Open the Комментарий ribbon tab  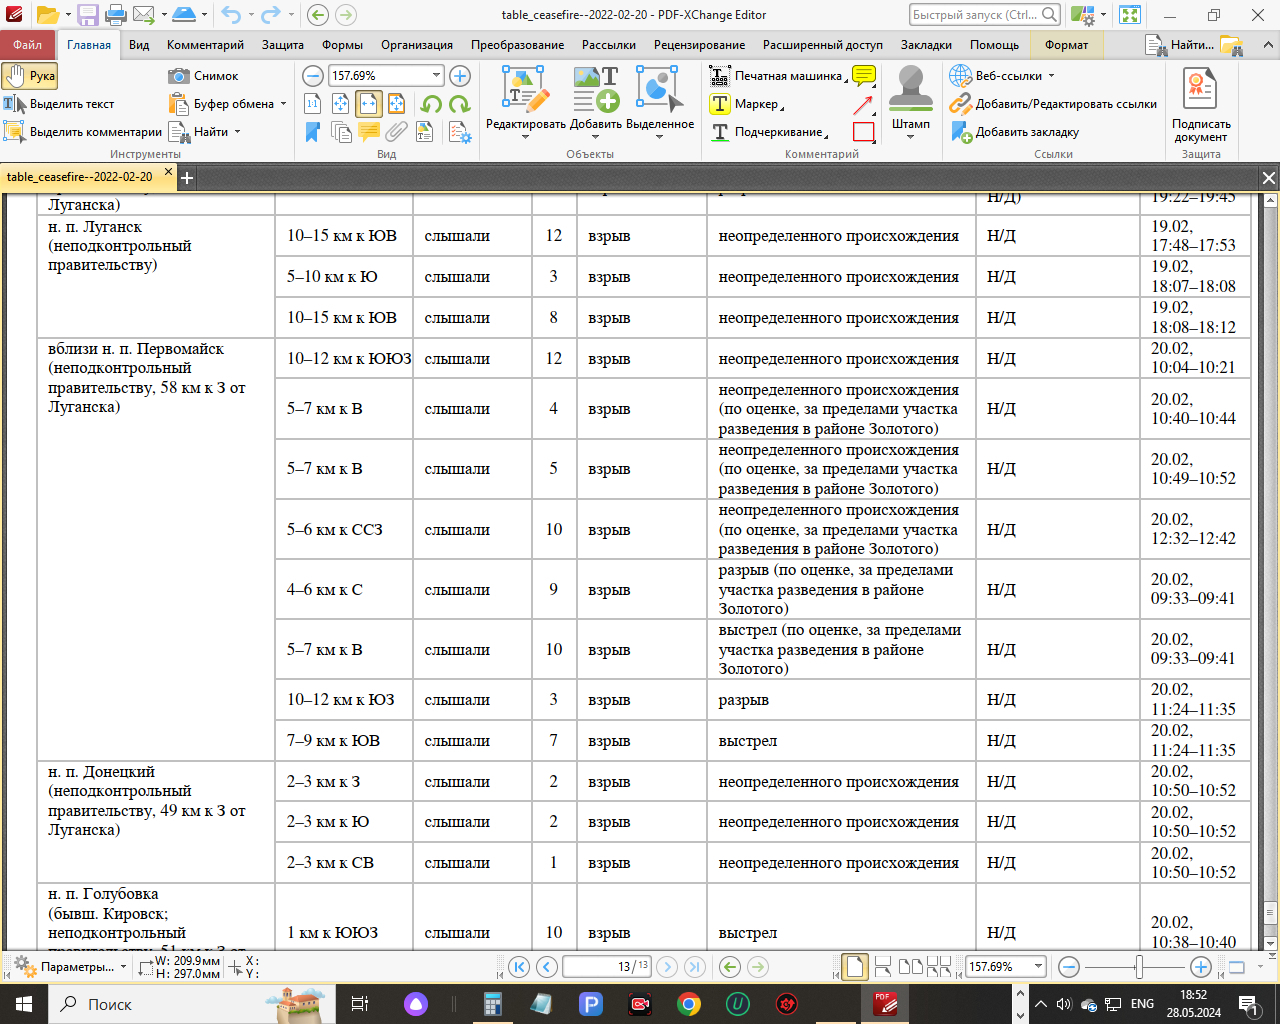point(205,45)
